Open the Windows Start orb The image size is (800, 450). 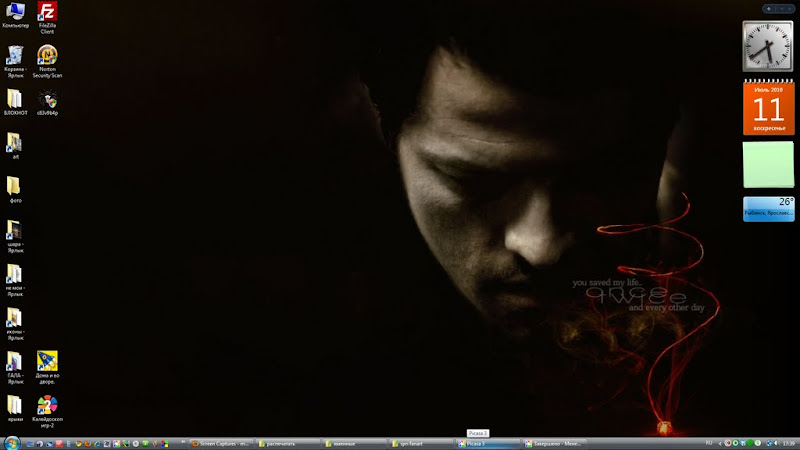click(x=12, y=443)
